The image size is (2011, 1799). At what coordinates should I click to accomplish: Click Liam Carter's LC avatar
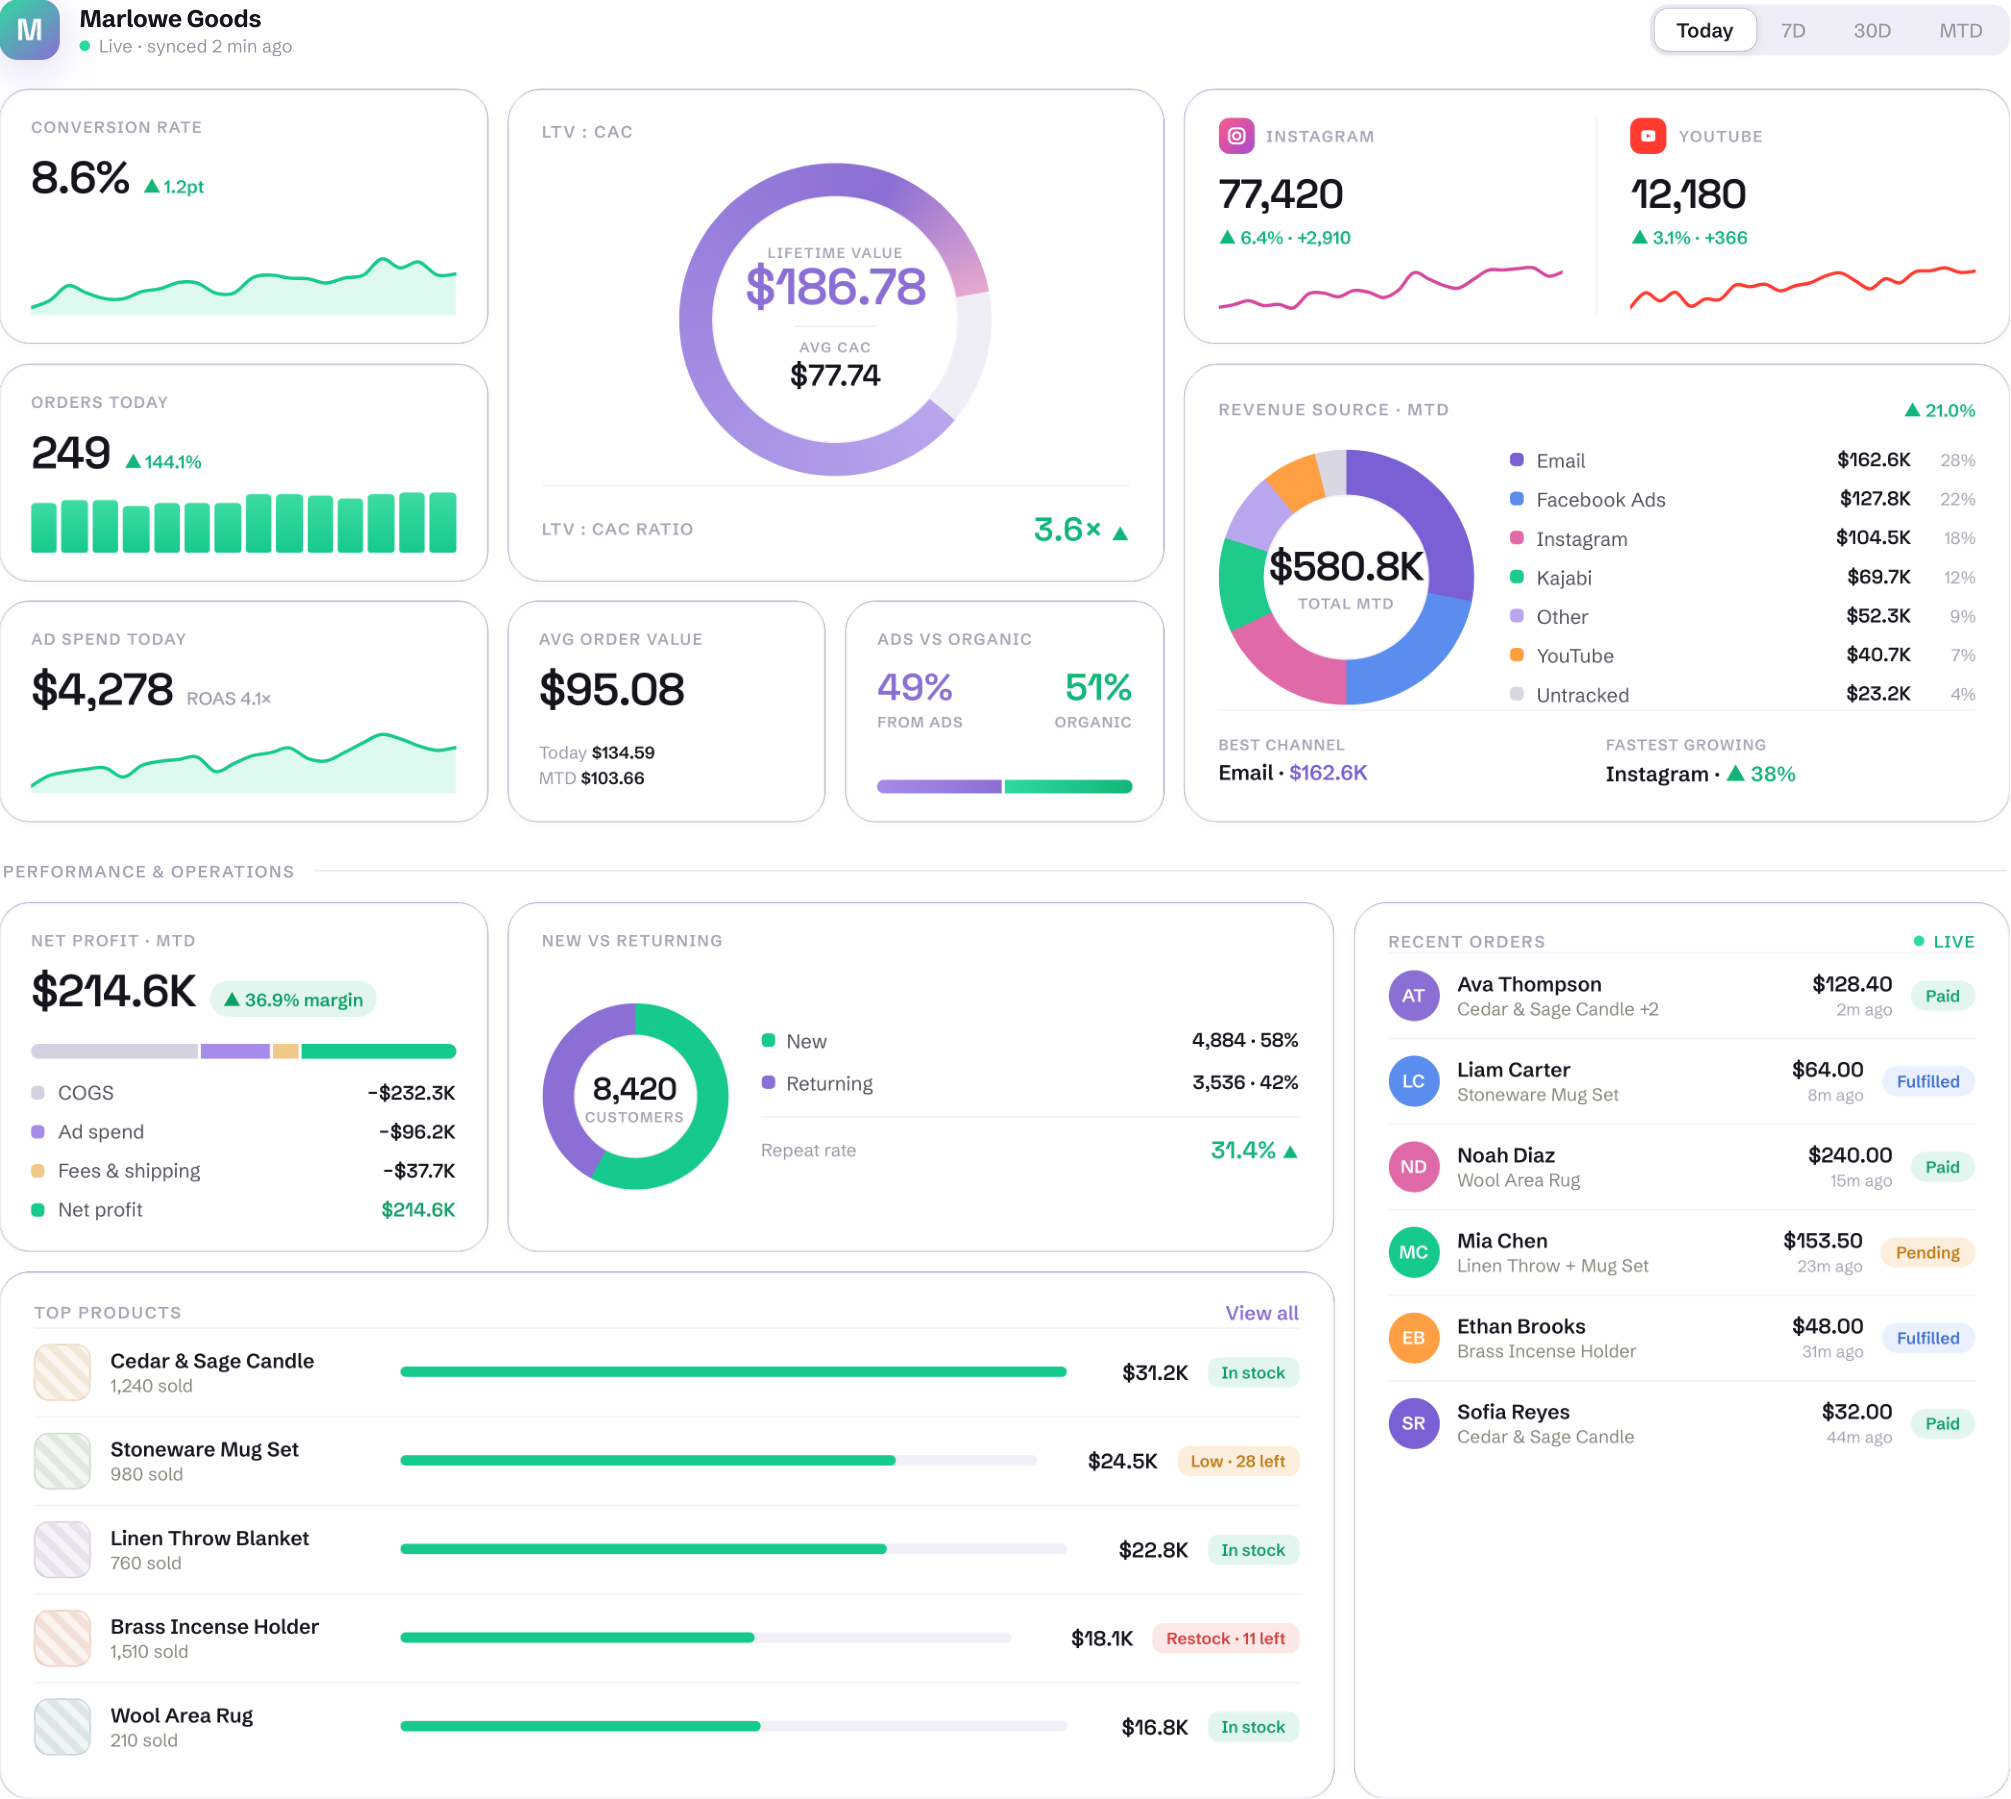click(1413, 1081)
